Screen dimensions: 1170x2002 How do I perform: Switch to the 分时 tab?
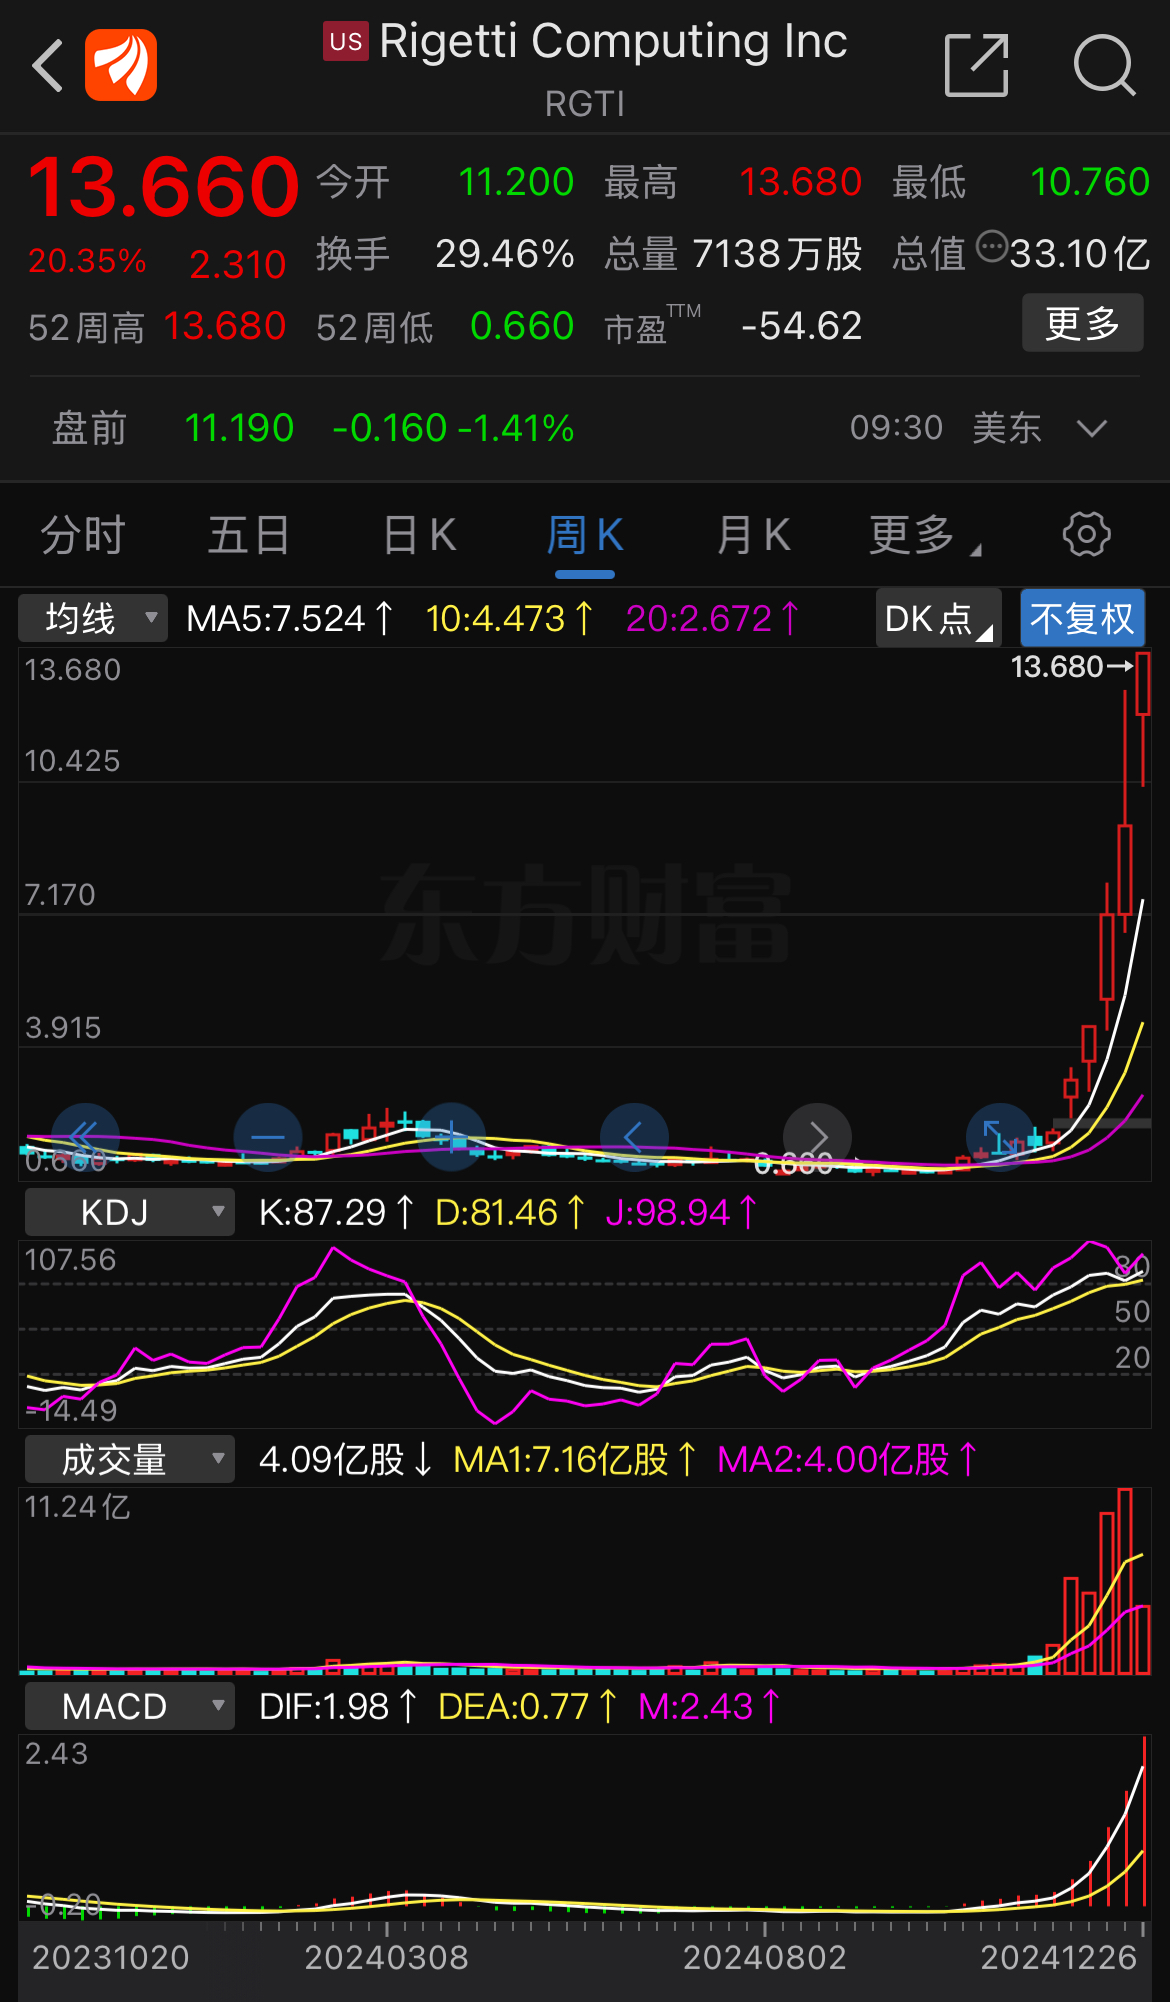tap(83, 535)
